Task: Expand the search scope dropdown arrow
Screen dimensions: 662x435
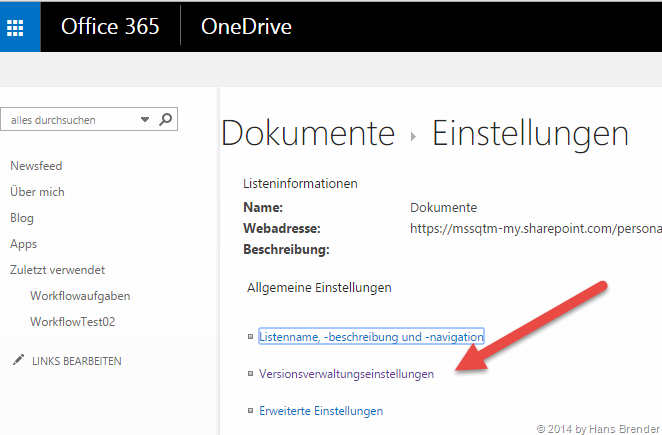Action: pos(145,120)
